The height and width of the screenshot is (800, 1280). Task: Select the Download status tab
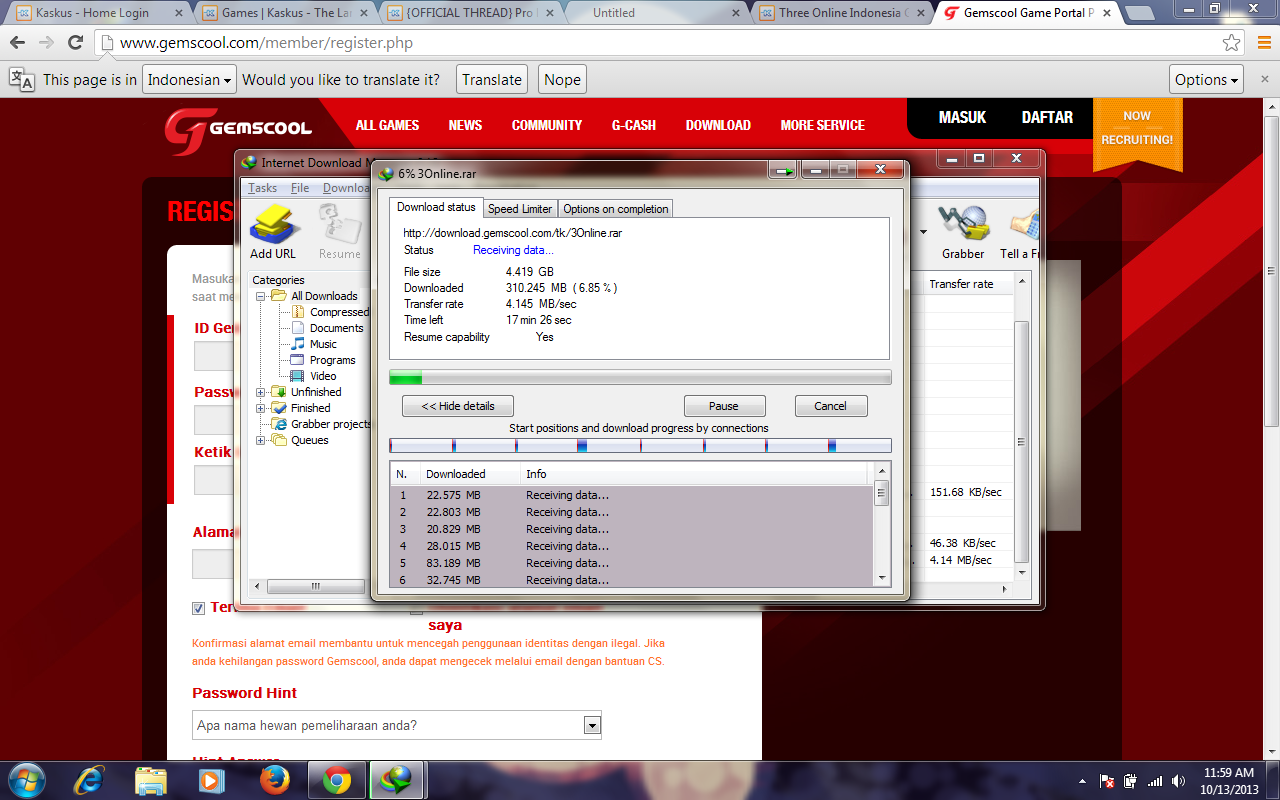coord(436,207)
